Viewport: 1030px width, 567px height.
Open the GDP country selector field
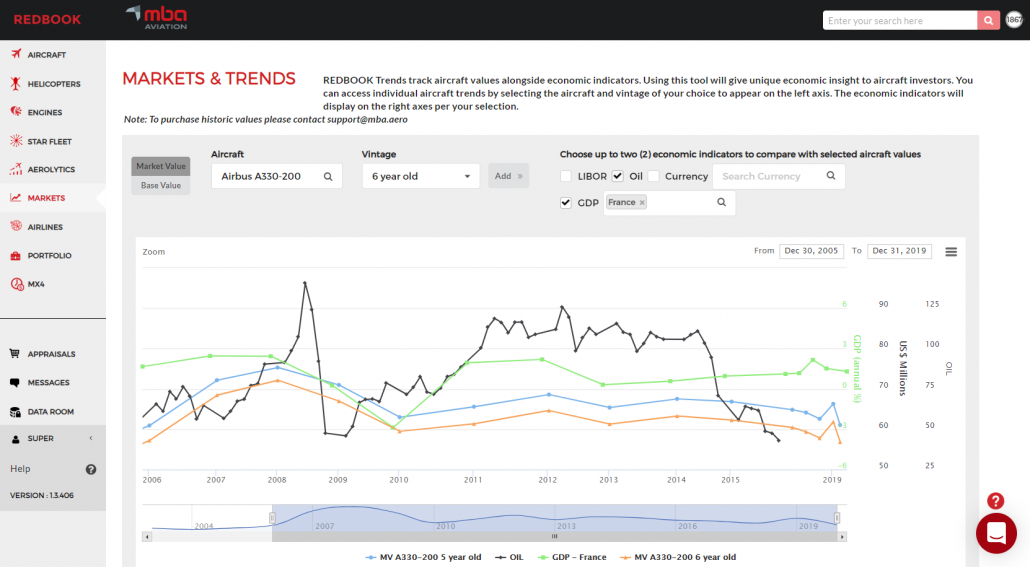coord(669,202)
